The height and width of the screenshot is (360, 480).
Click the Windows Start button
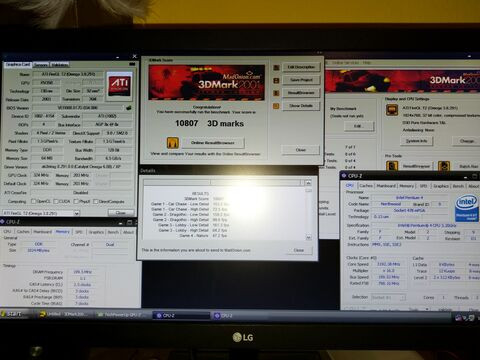pyautogui.click(x=14, y=314)
